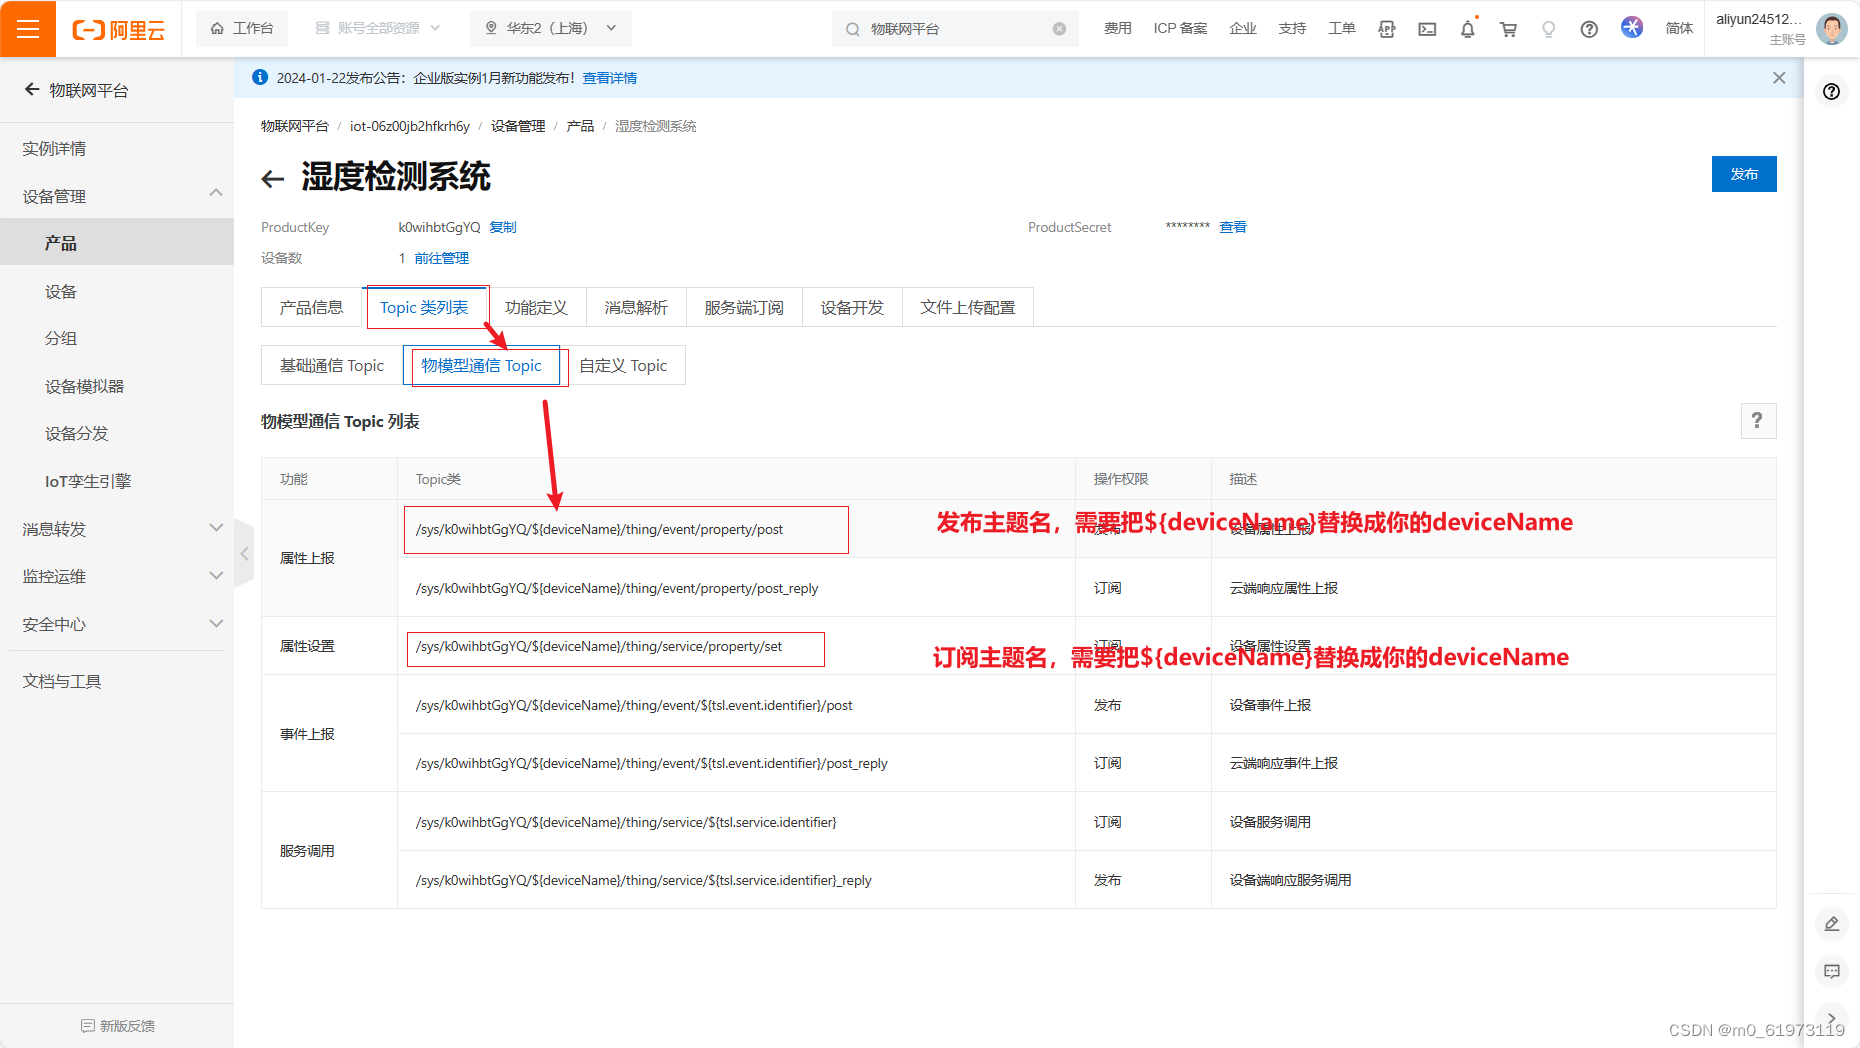
Task: Open the feedback chat icon on right panel
Action: 1832,971
